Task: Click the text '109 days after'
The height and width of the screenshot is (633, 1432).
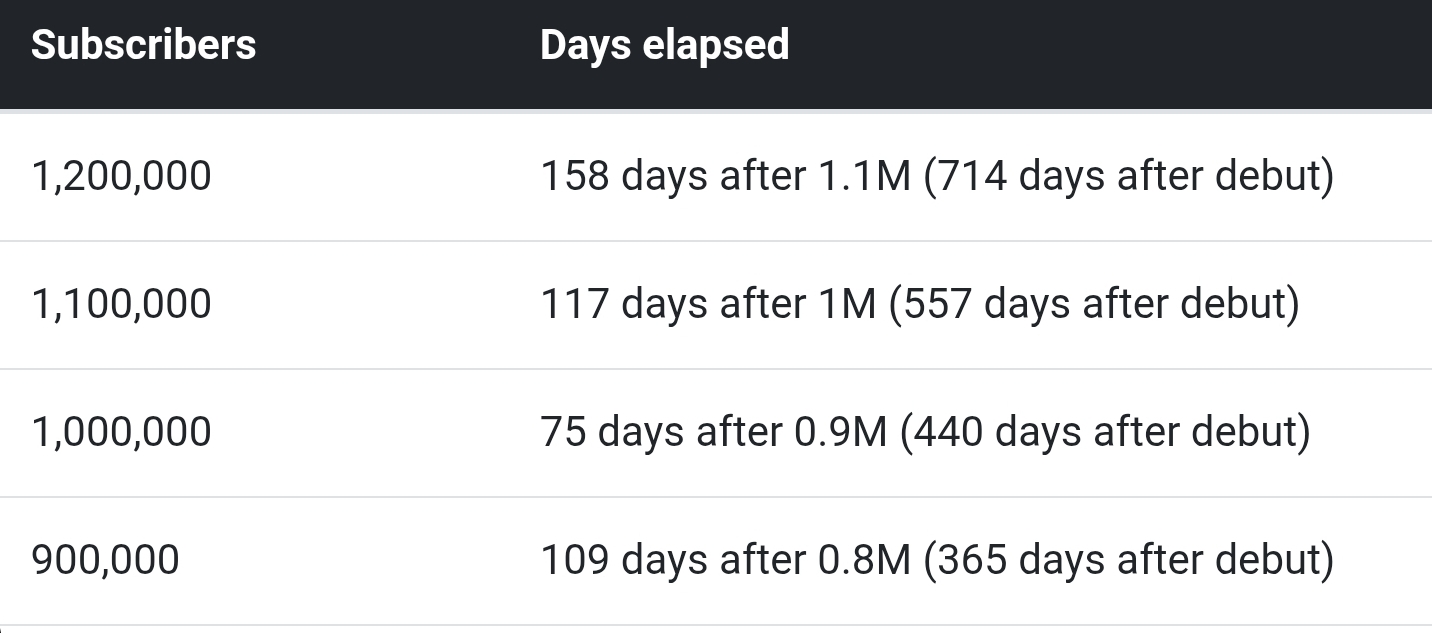Action: tap(672, 559)
